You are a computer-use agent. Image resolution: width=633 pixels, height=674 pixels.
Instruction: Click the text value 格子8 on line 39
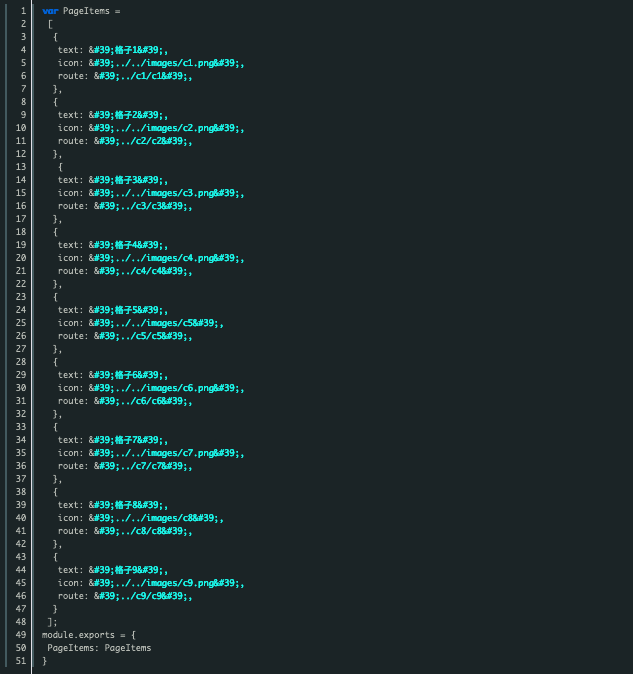[128, 505]
